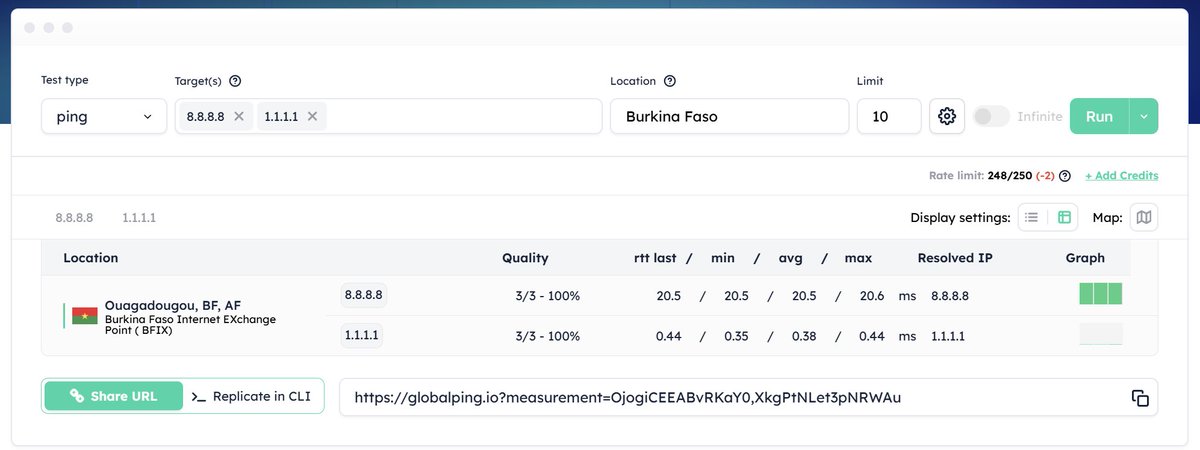Image resolution: width=1200 pixels, height=450 pixels.
Task: Remove the 8.8.8.8 target chip
Action: coord(238,116)
